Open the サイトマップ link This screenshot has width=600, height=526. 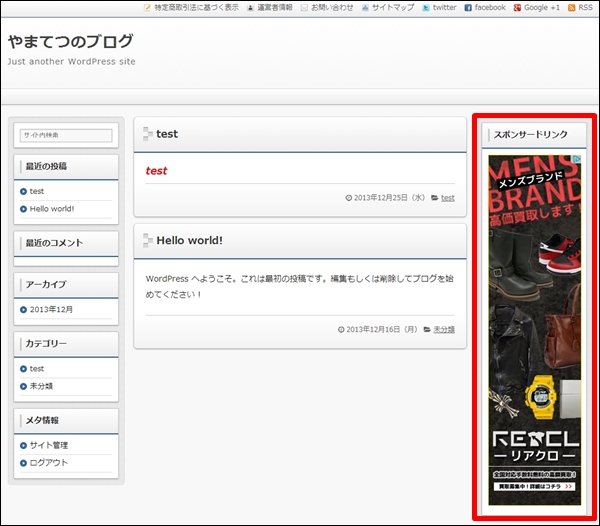393,7
